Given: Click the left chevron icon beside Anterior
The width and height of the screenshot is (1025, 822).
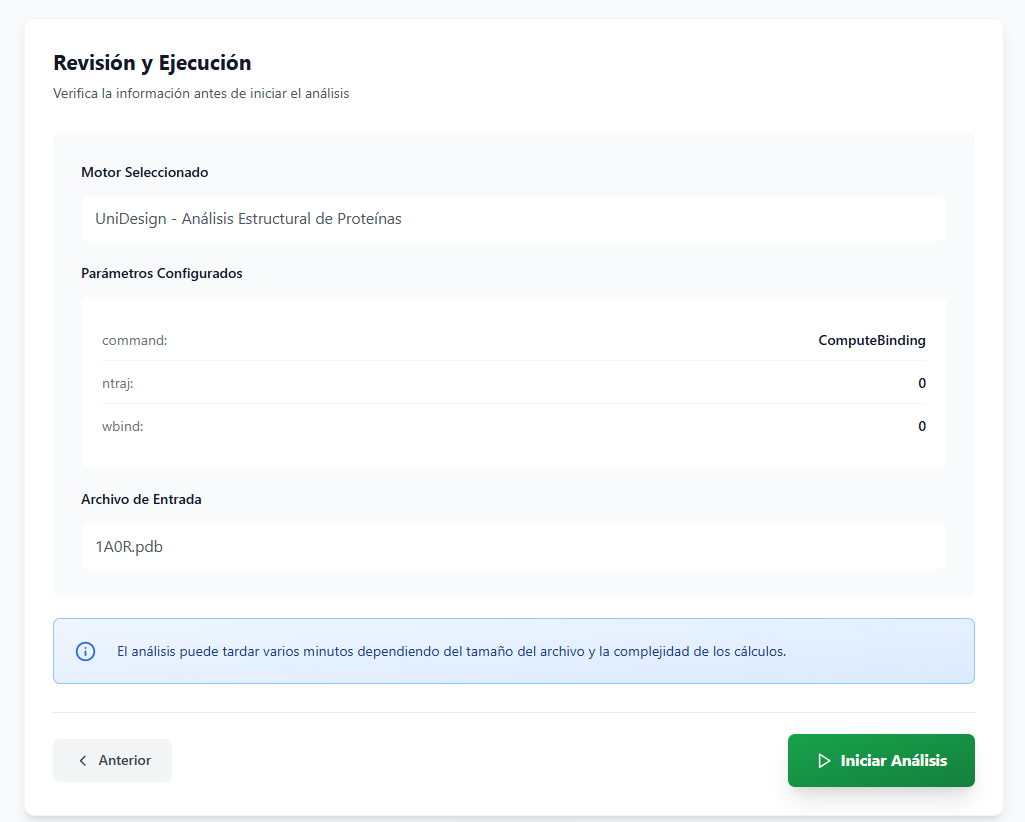Looking at the screenshot, I should point(83,761).
